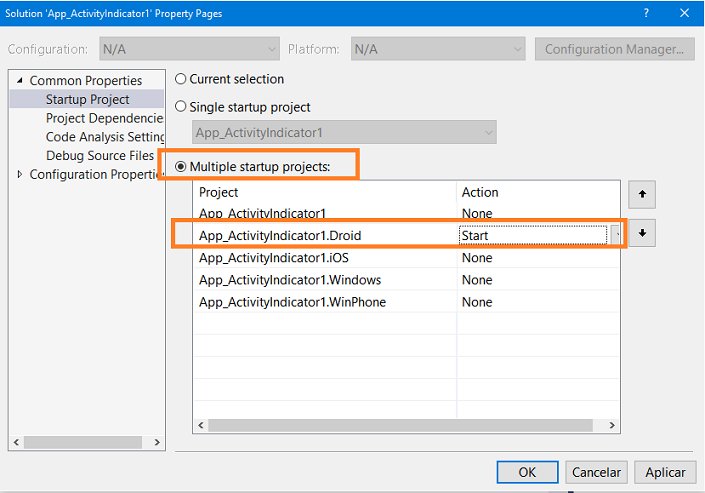This screenshot has width=705, height=493.
Task: Click the Cancelar button
Action: [596, 472]
